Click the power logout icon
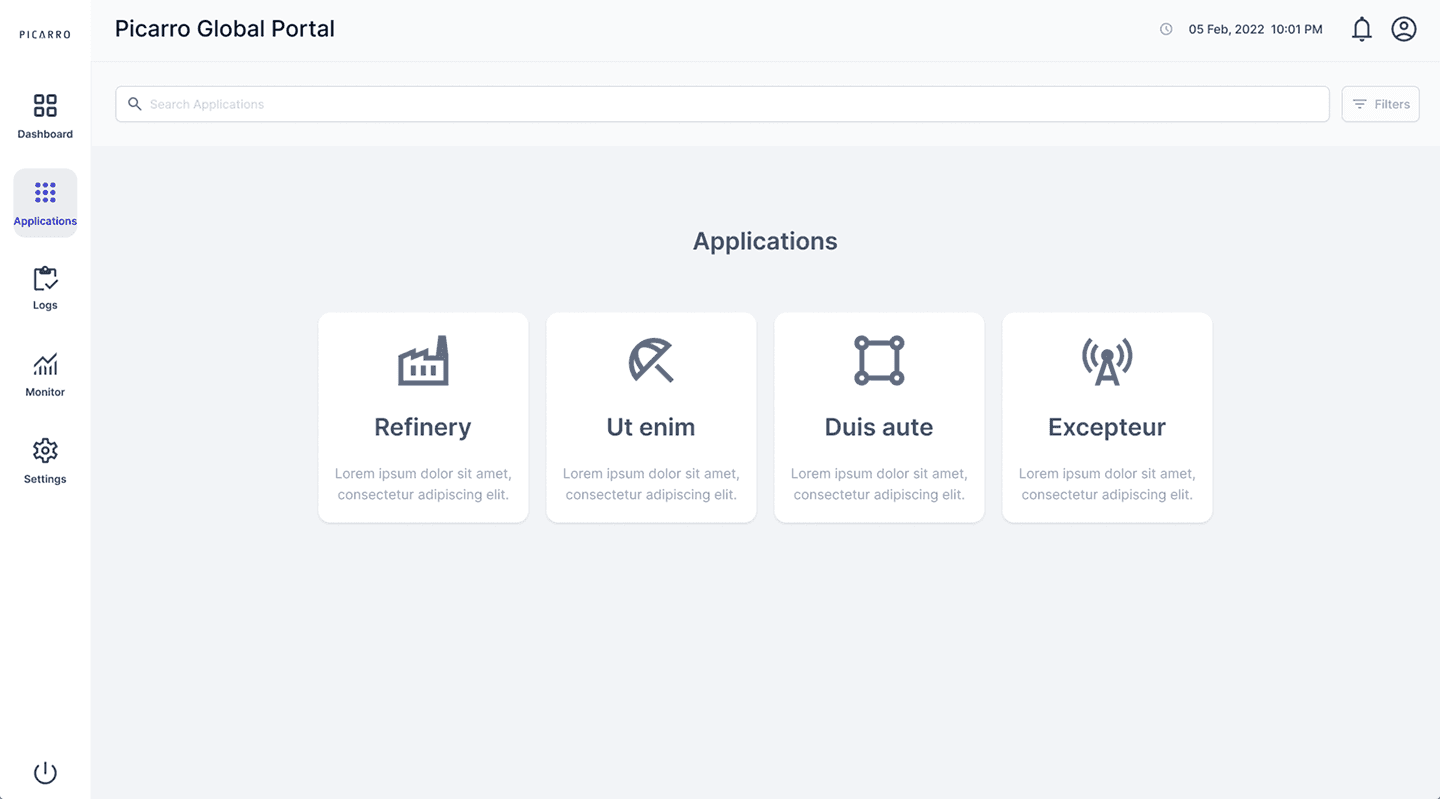This screenshot has width=1440, height=799. point(45,773)
